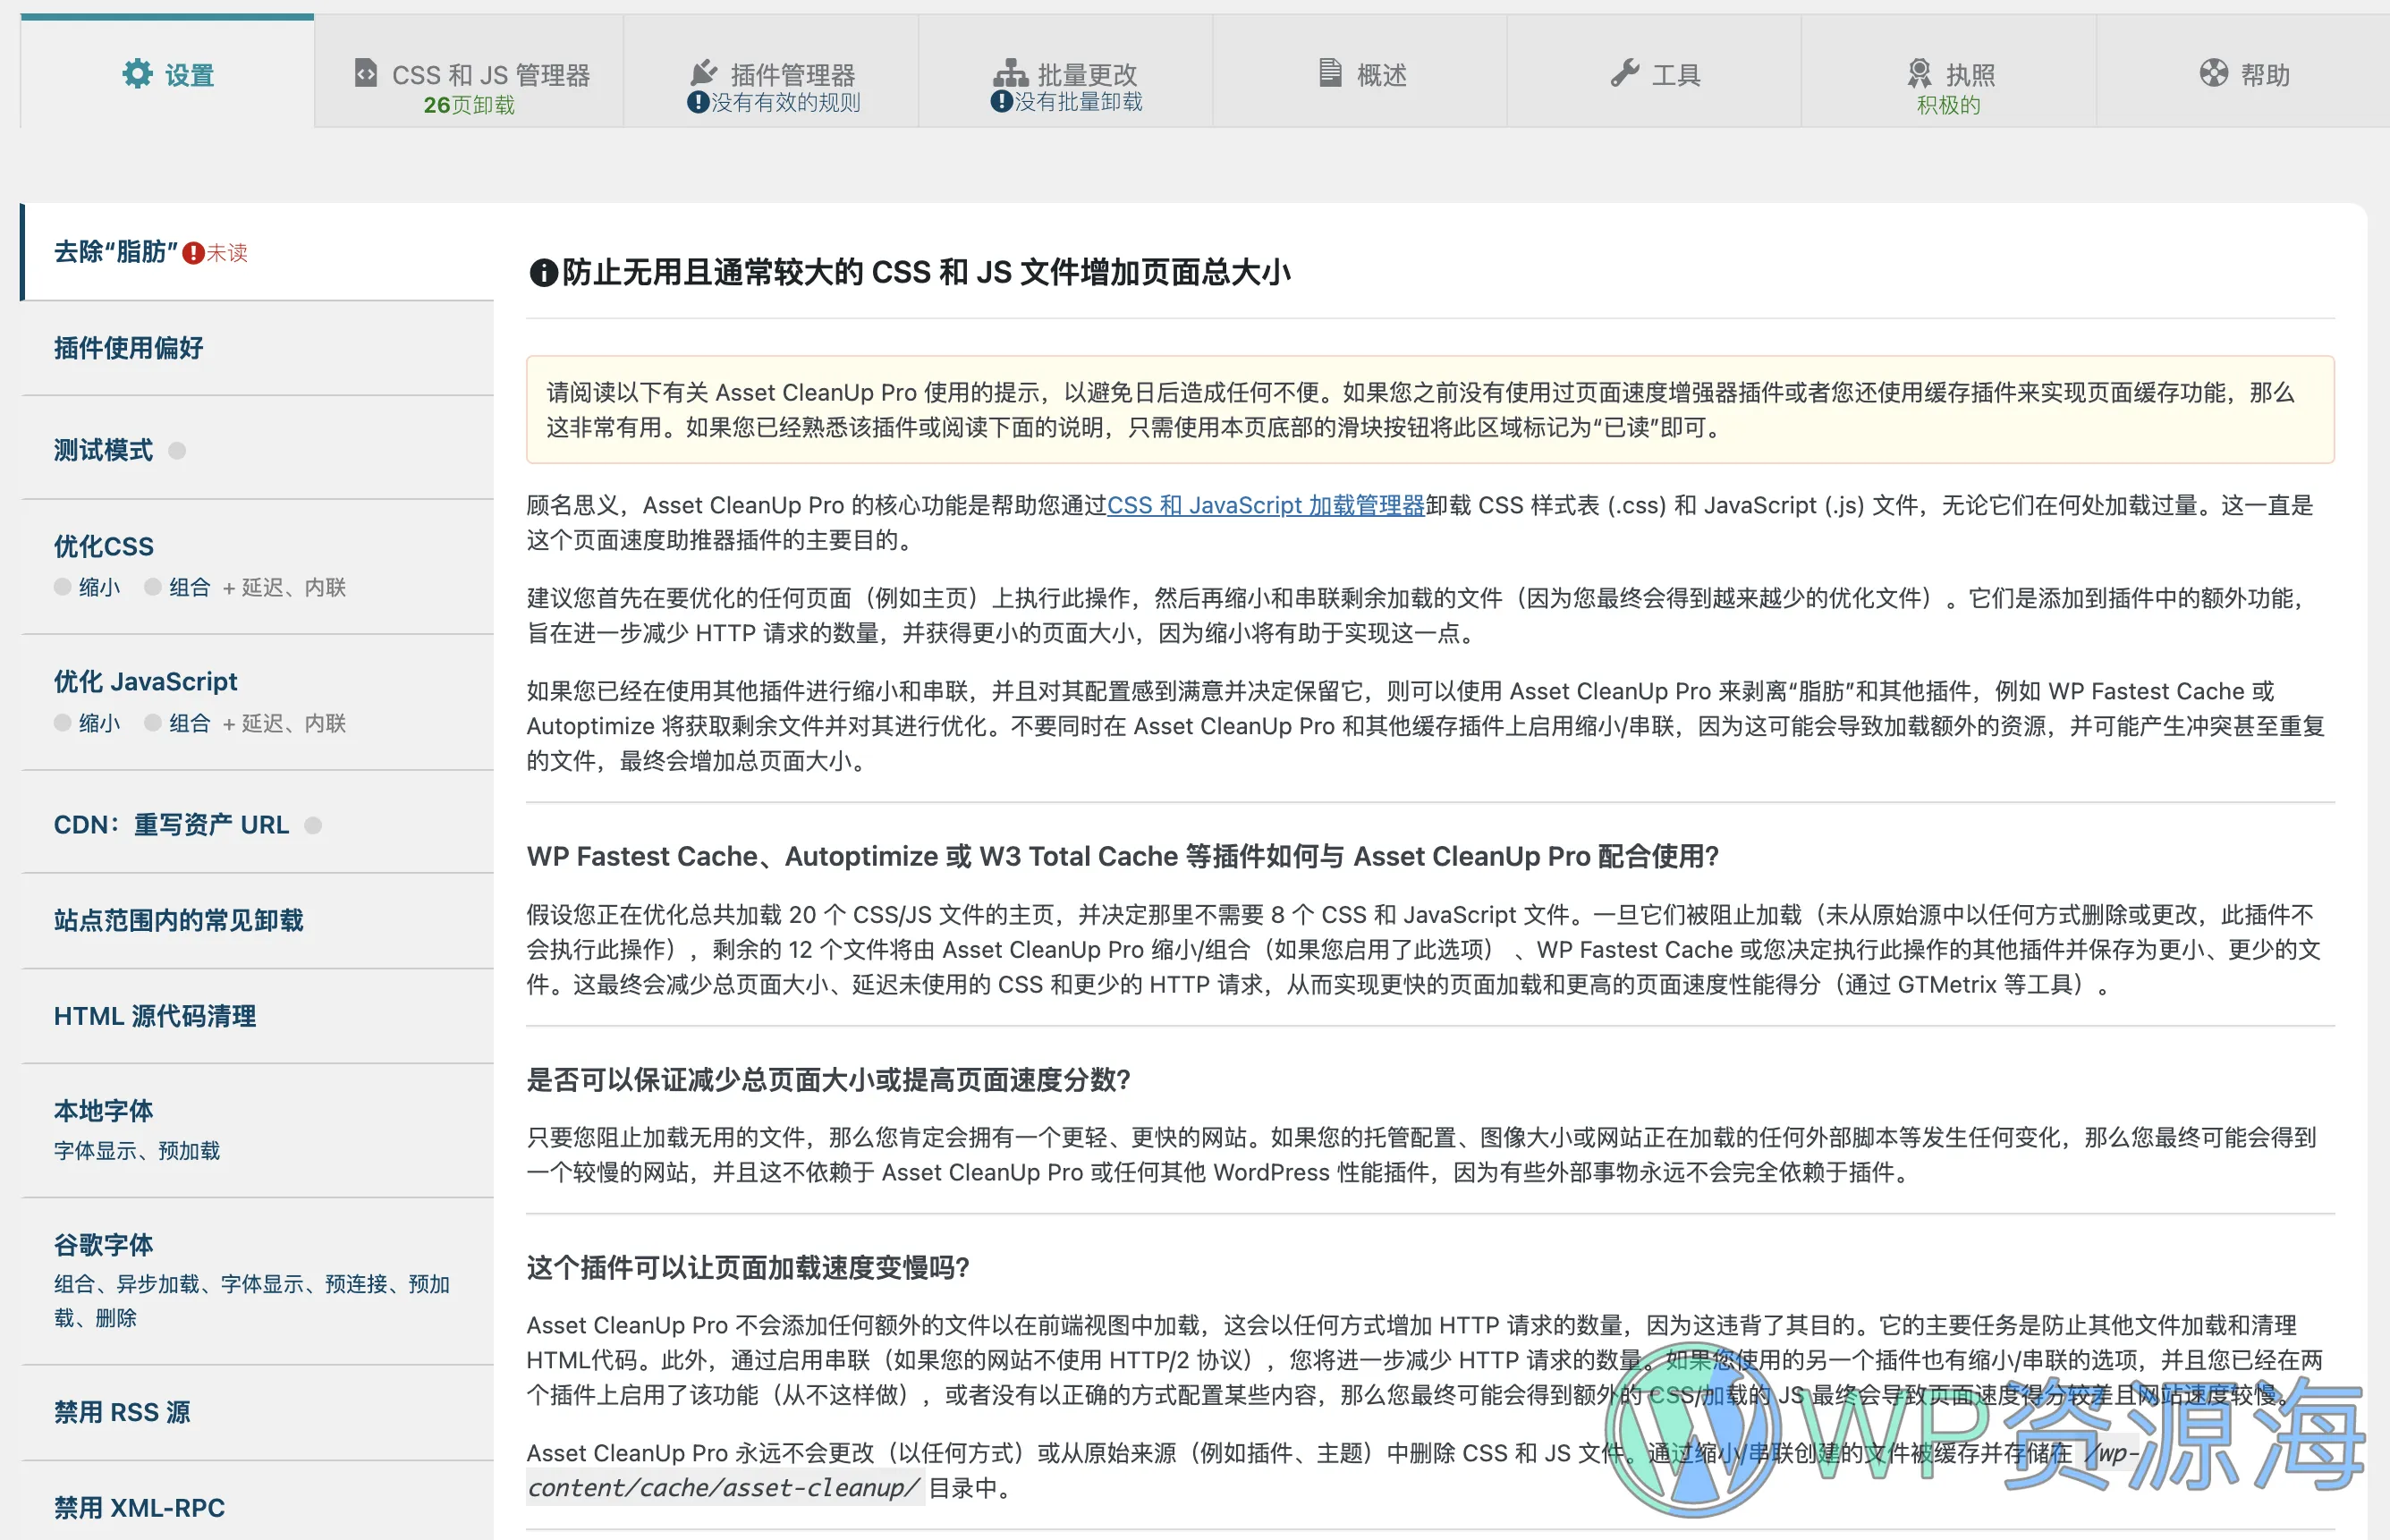Open the 设置 tab

(x=167, y=72)
